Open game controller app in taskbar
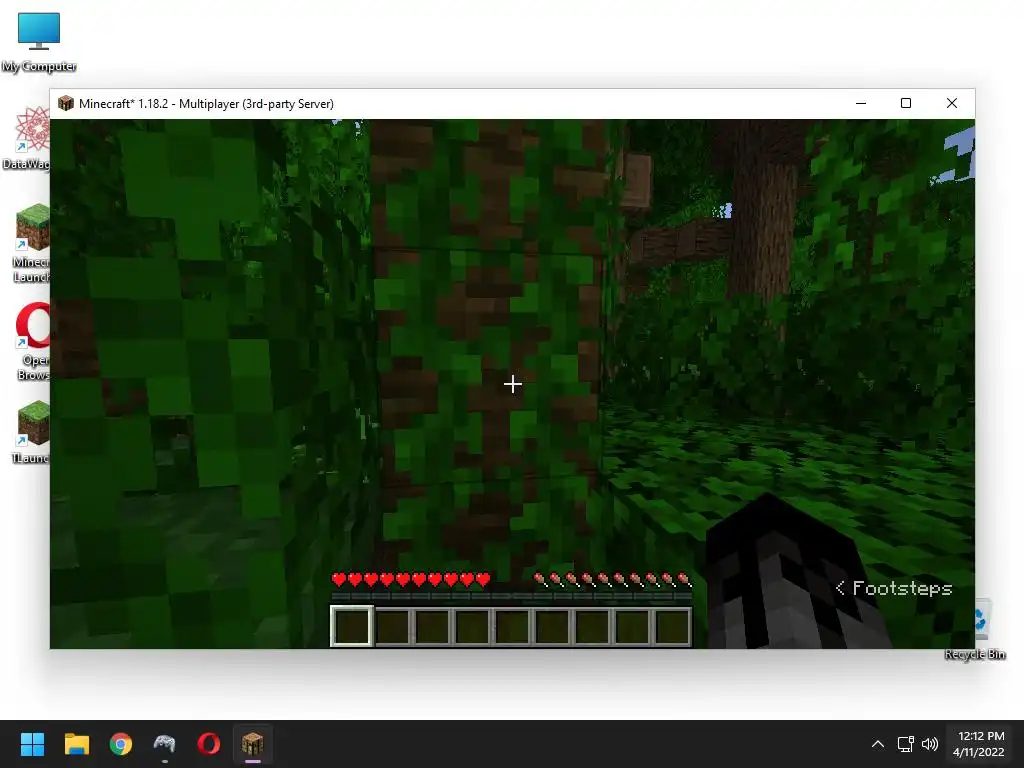 (x=165, y=744)
